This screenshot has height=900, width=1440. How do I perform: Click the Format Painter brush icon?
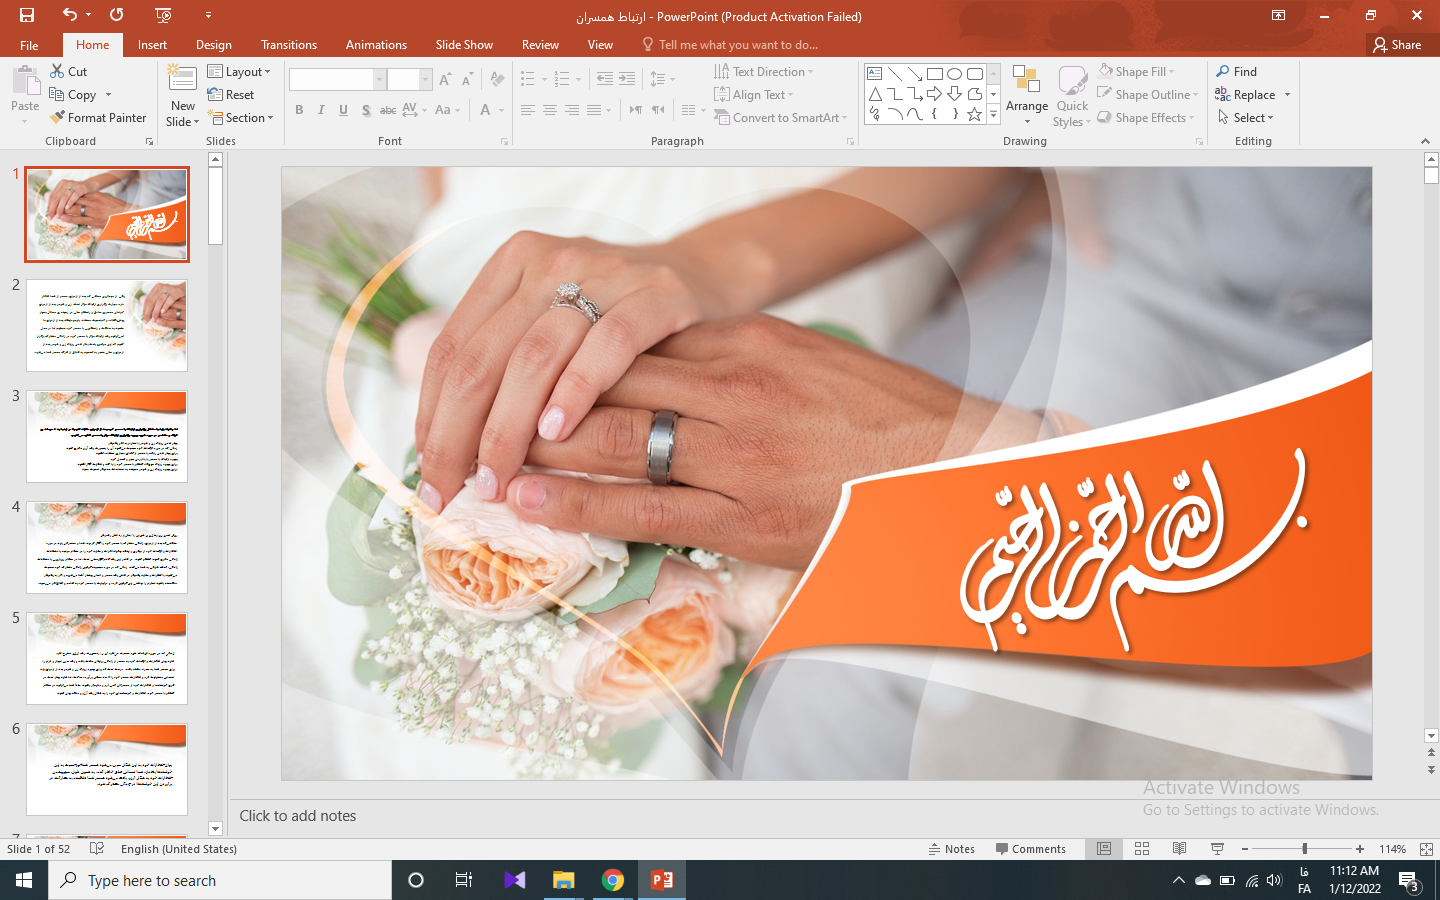[x=58, y=117]
